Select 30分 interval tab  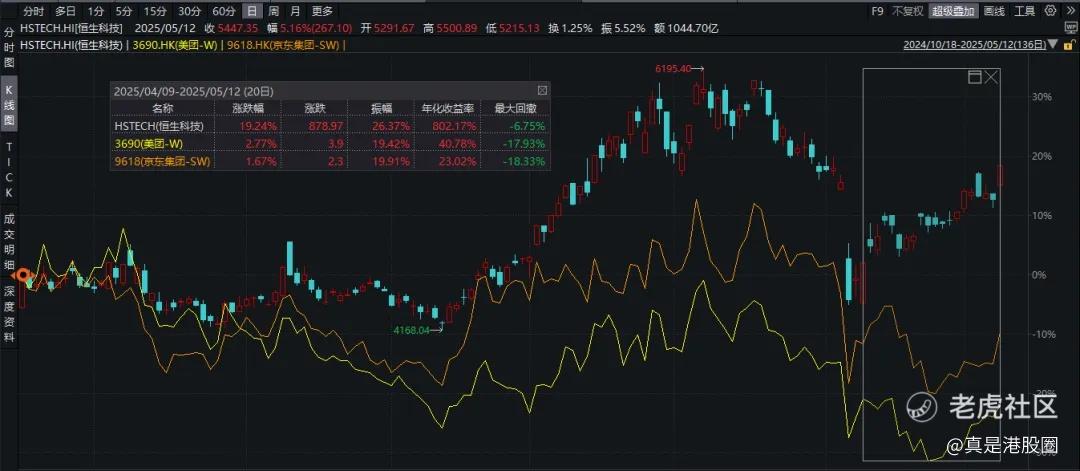[189, 11]
